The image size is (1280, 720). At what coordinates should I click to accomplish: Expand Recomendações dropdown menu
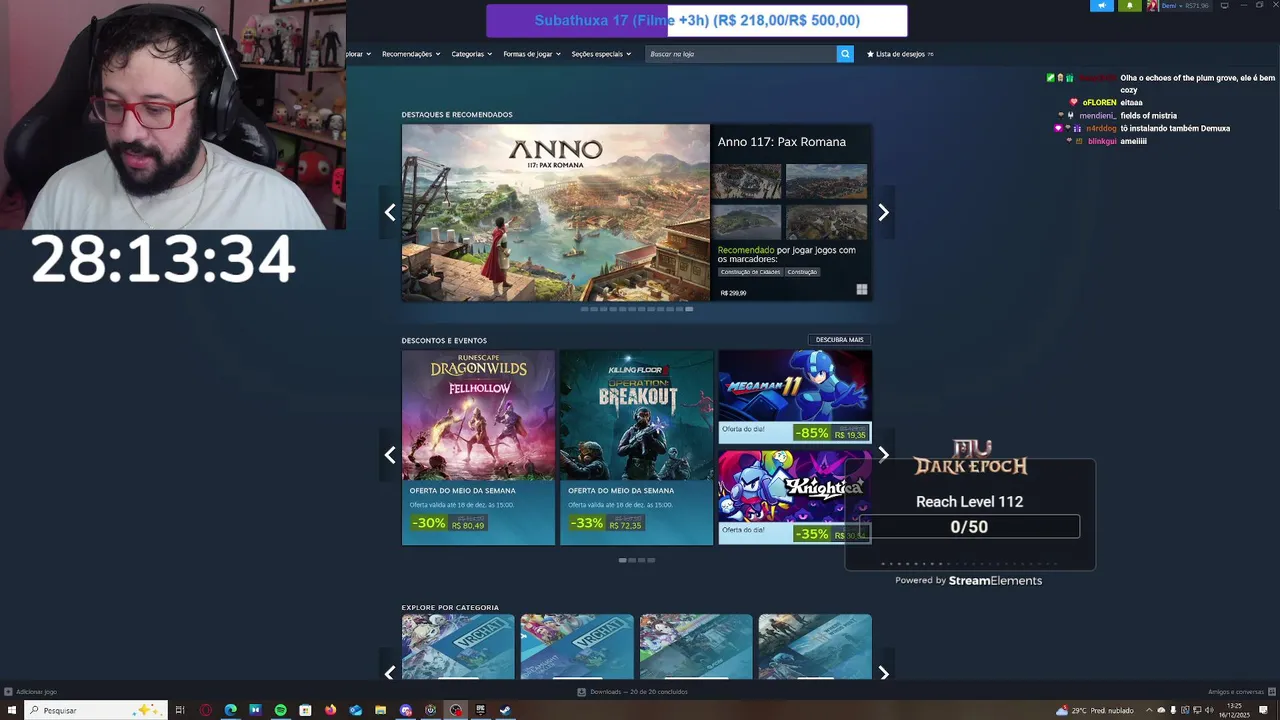click(411, 54)
